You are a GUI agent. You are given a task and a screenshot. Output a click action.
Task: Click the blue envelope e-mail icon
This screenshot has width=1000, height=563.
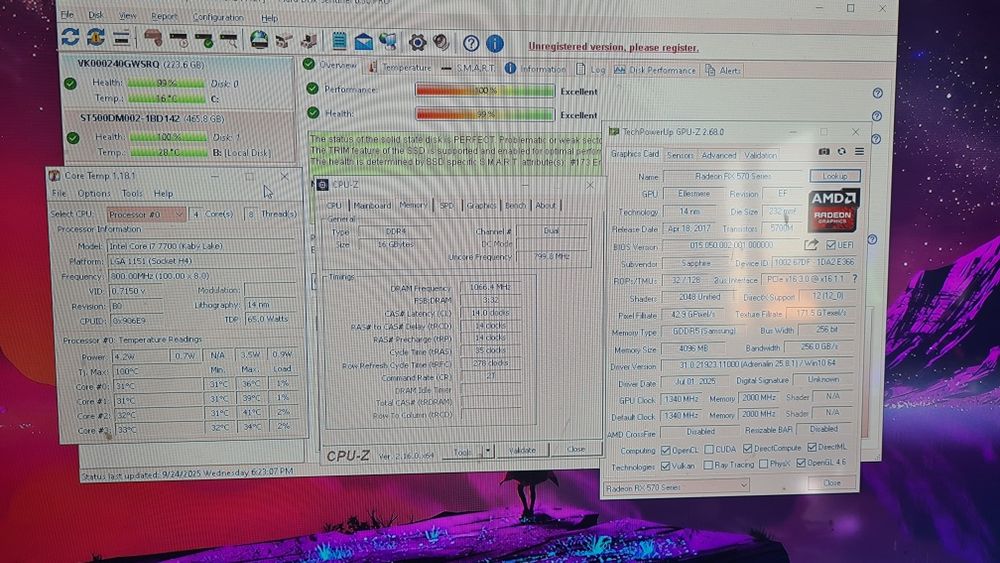(364, 42)
